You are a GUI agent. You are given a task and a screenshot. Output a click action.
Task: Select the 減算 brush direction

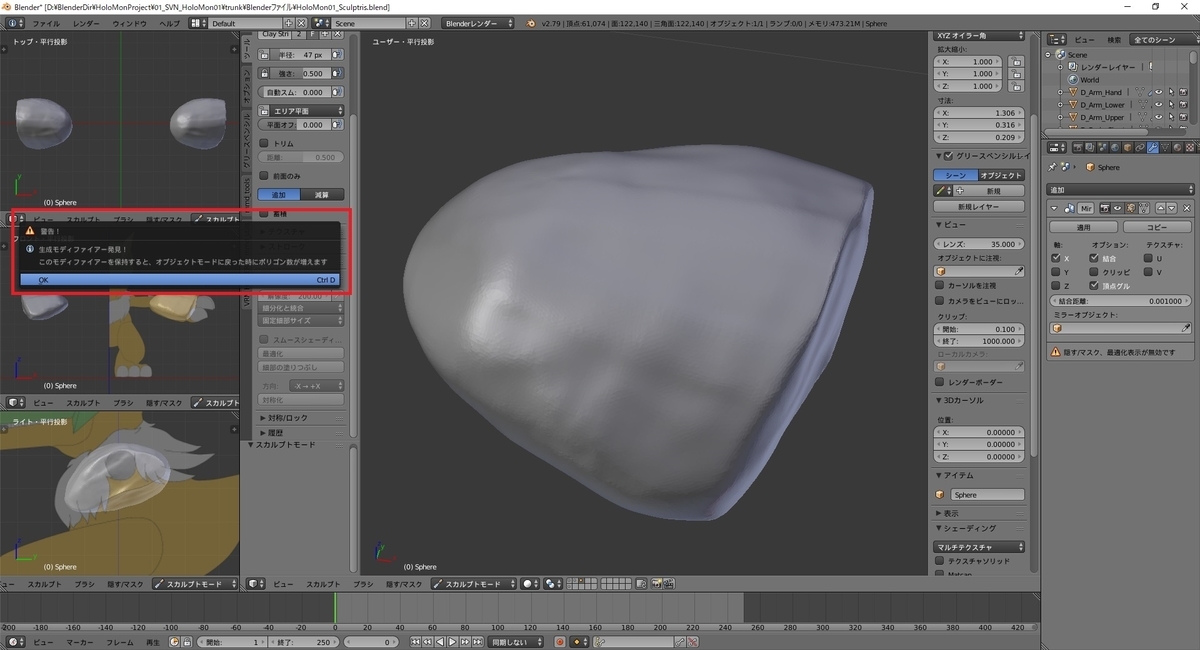pos(322,194)
